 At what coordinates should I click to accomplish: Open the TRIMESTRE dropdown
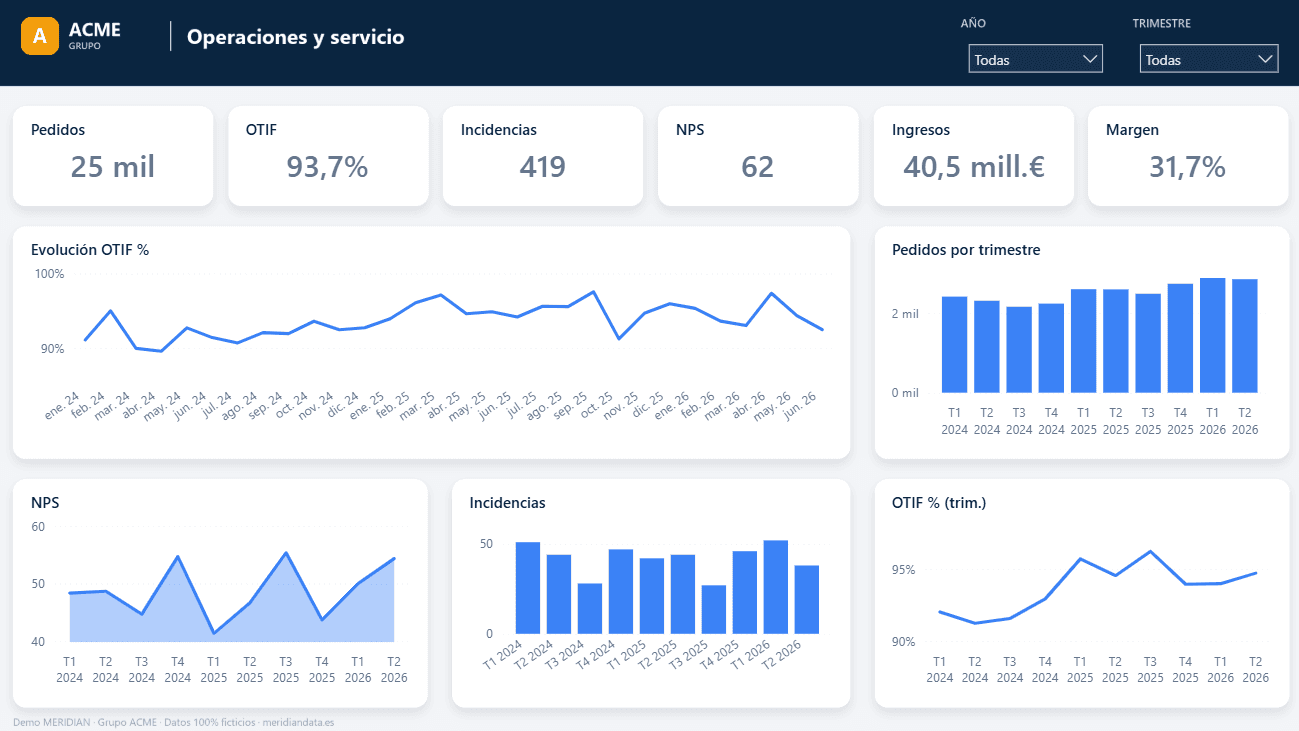1209,59
